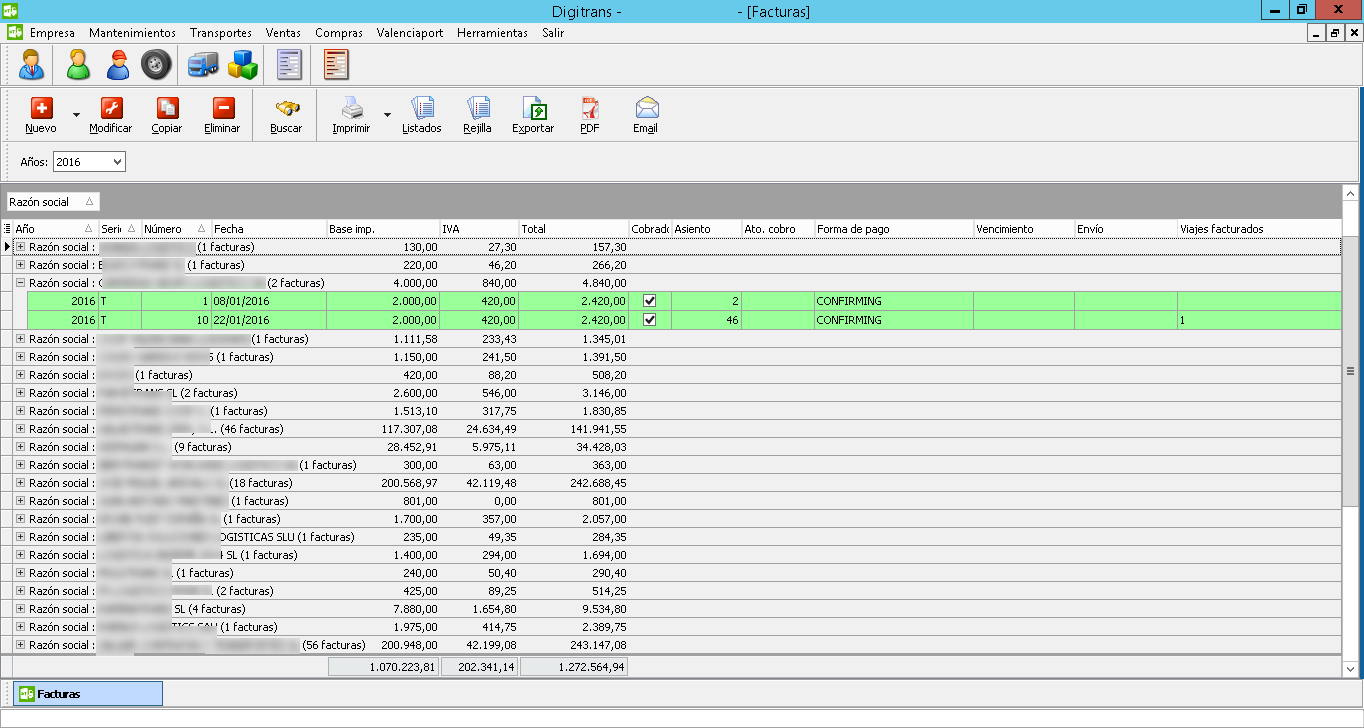Open the Transportes menu
The image size is (1364, 728).
pos(221,33)
